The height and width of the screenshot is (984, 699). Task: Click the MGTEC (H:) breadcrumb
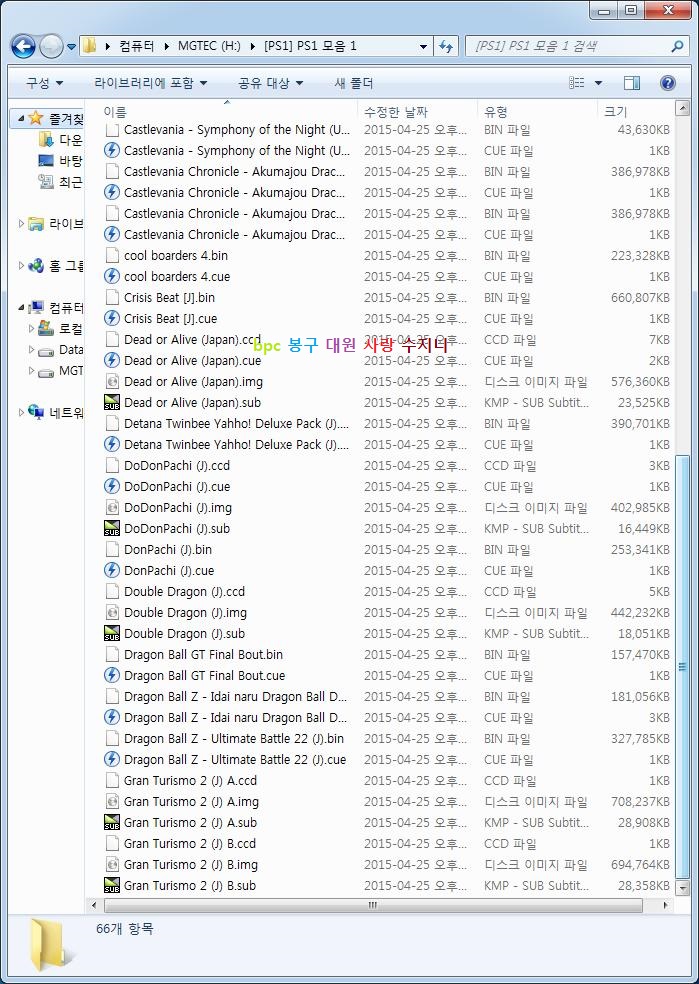pyautogui.click(x=209, y=46)
